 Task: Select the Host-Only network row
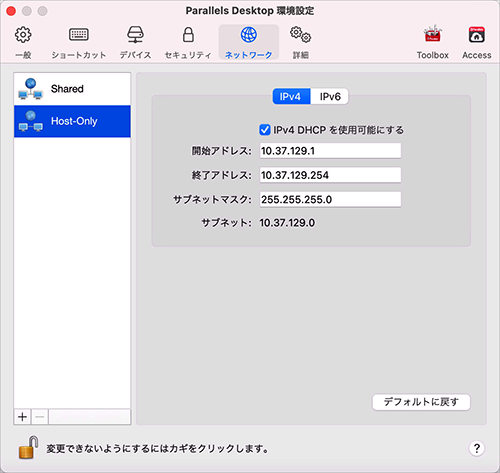(72, 121)
